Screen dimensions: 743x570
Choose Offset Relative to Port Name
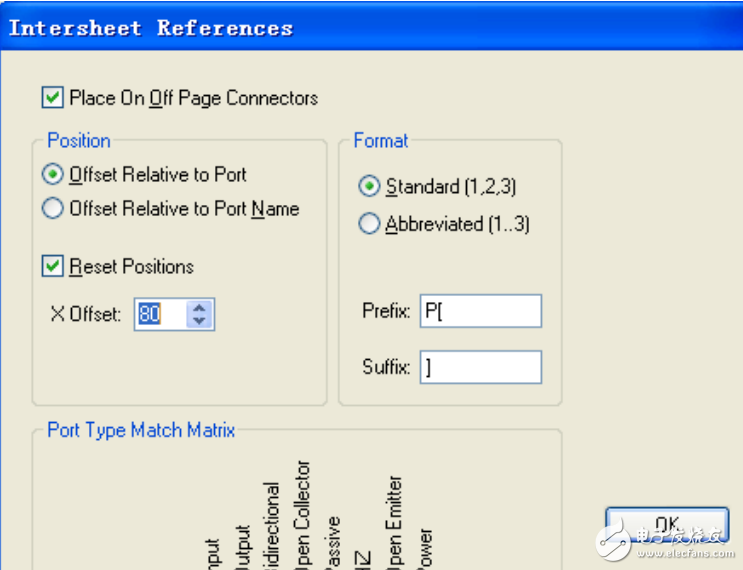[52, 209]
